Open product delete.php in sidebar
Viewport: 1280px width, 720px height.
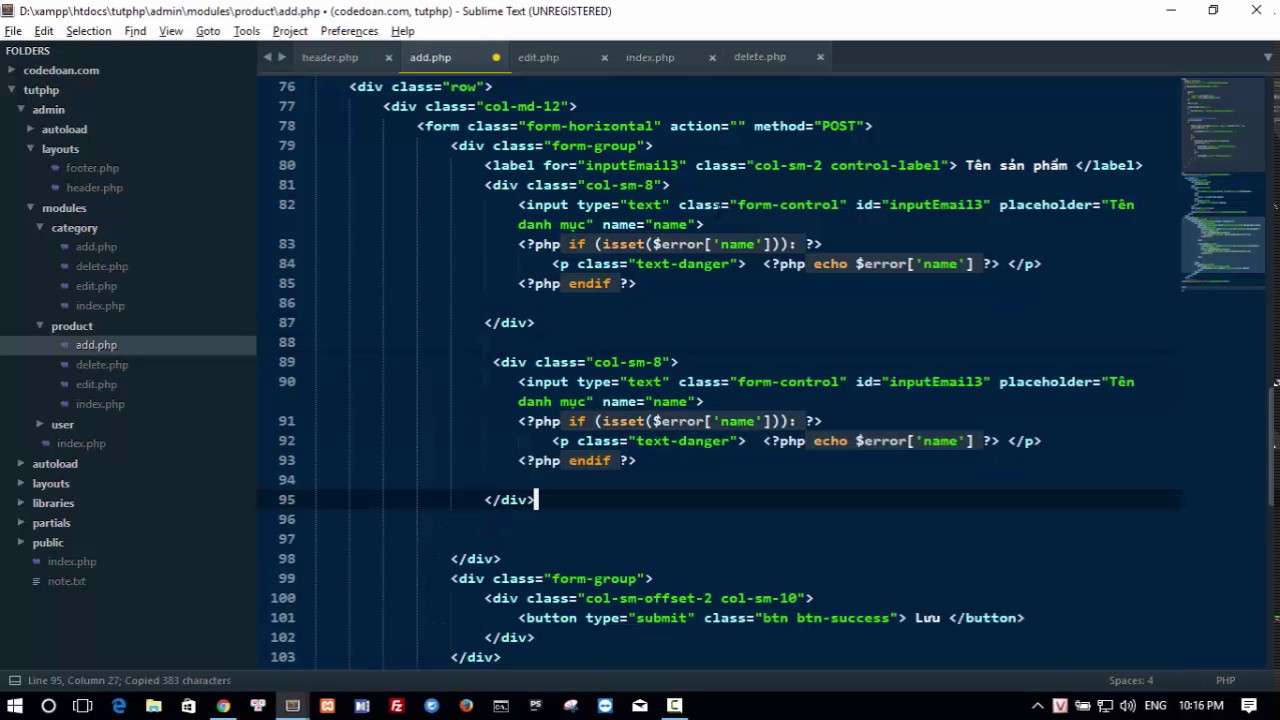coord(101,365)
